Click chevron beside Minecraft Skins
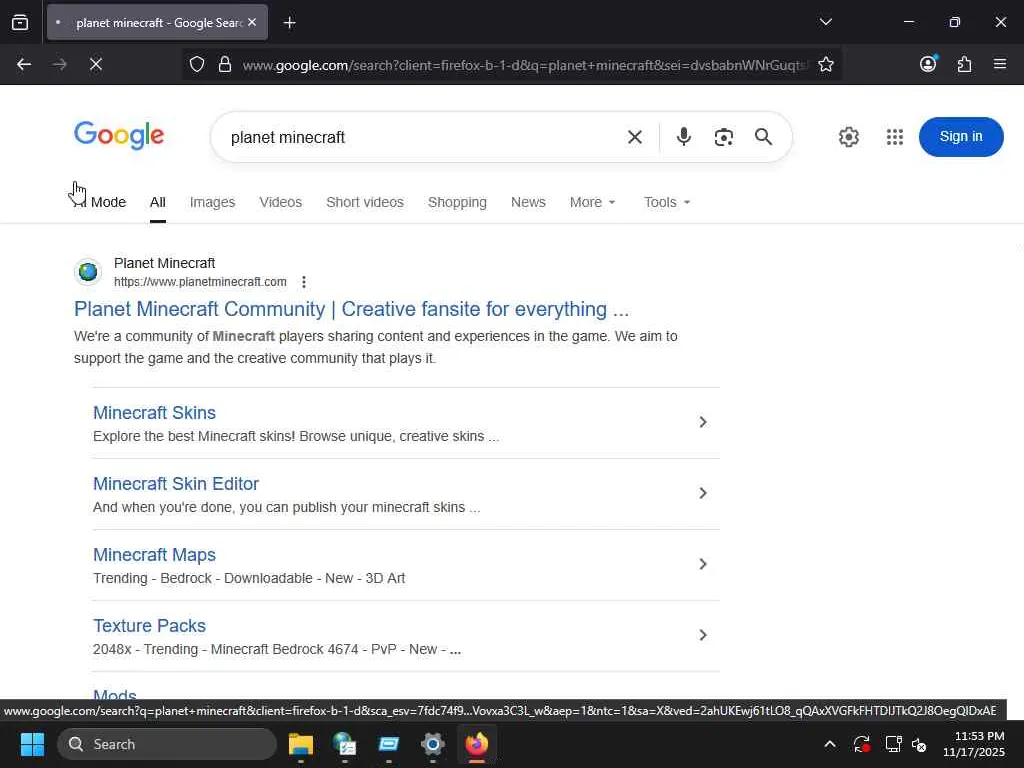 703,423
